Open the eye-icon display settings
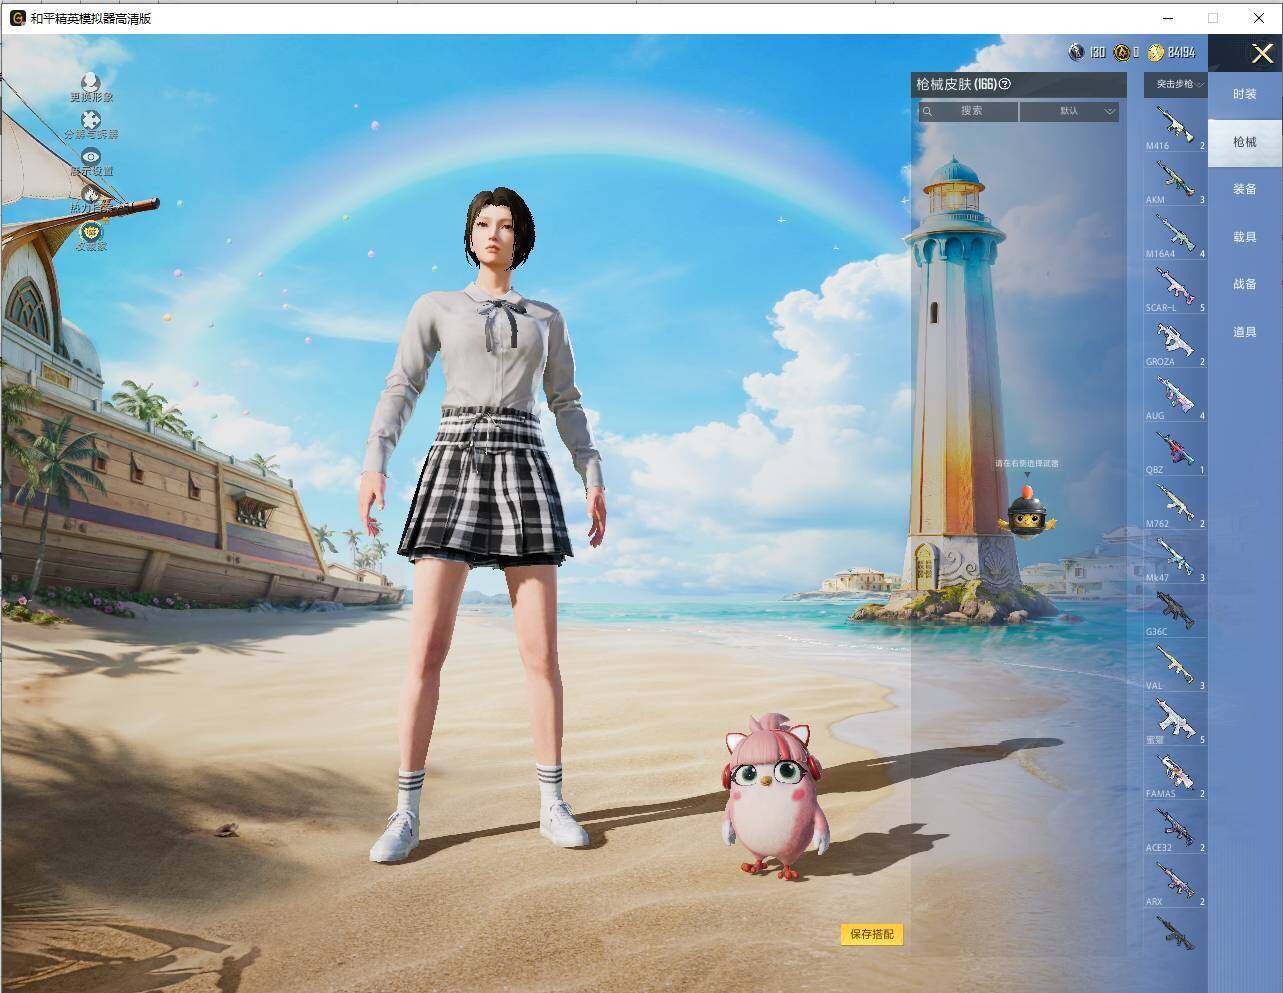The width and height of the screenshot is (1283, 993). tap(91, 156)
